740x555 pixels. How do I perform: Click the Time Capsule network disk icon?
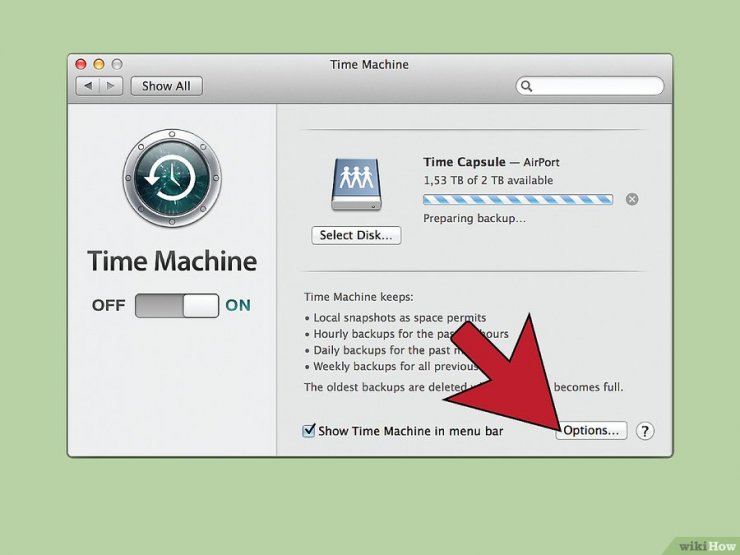pyautogui.click(x=356, y=185)
